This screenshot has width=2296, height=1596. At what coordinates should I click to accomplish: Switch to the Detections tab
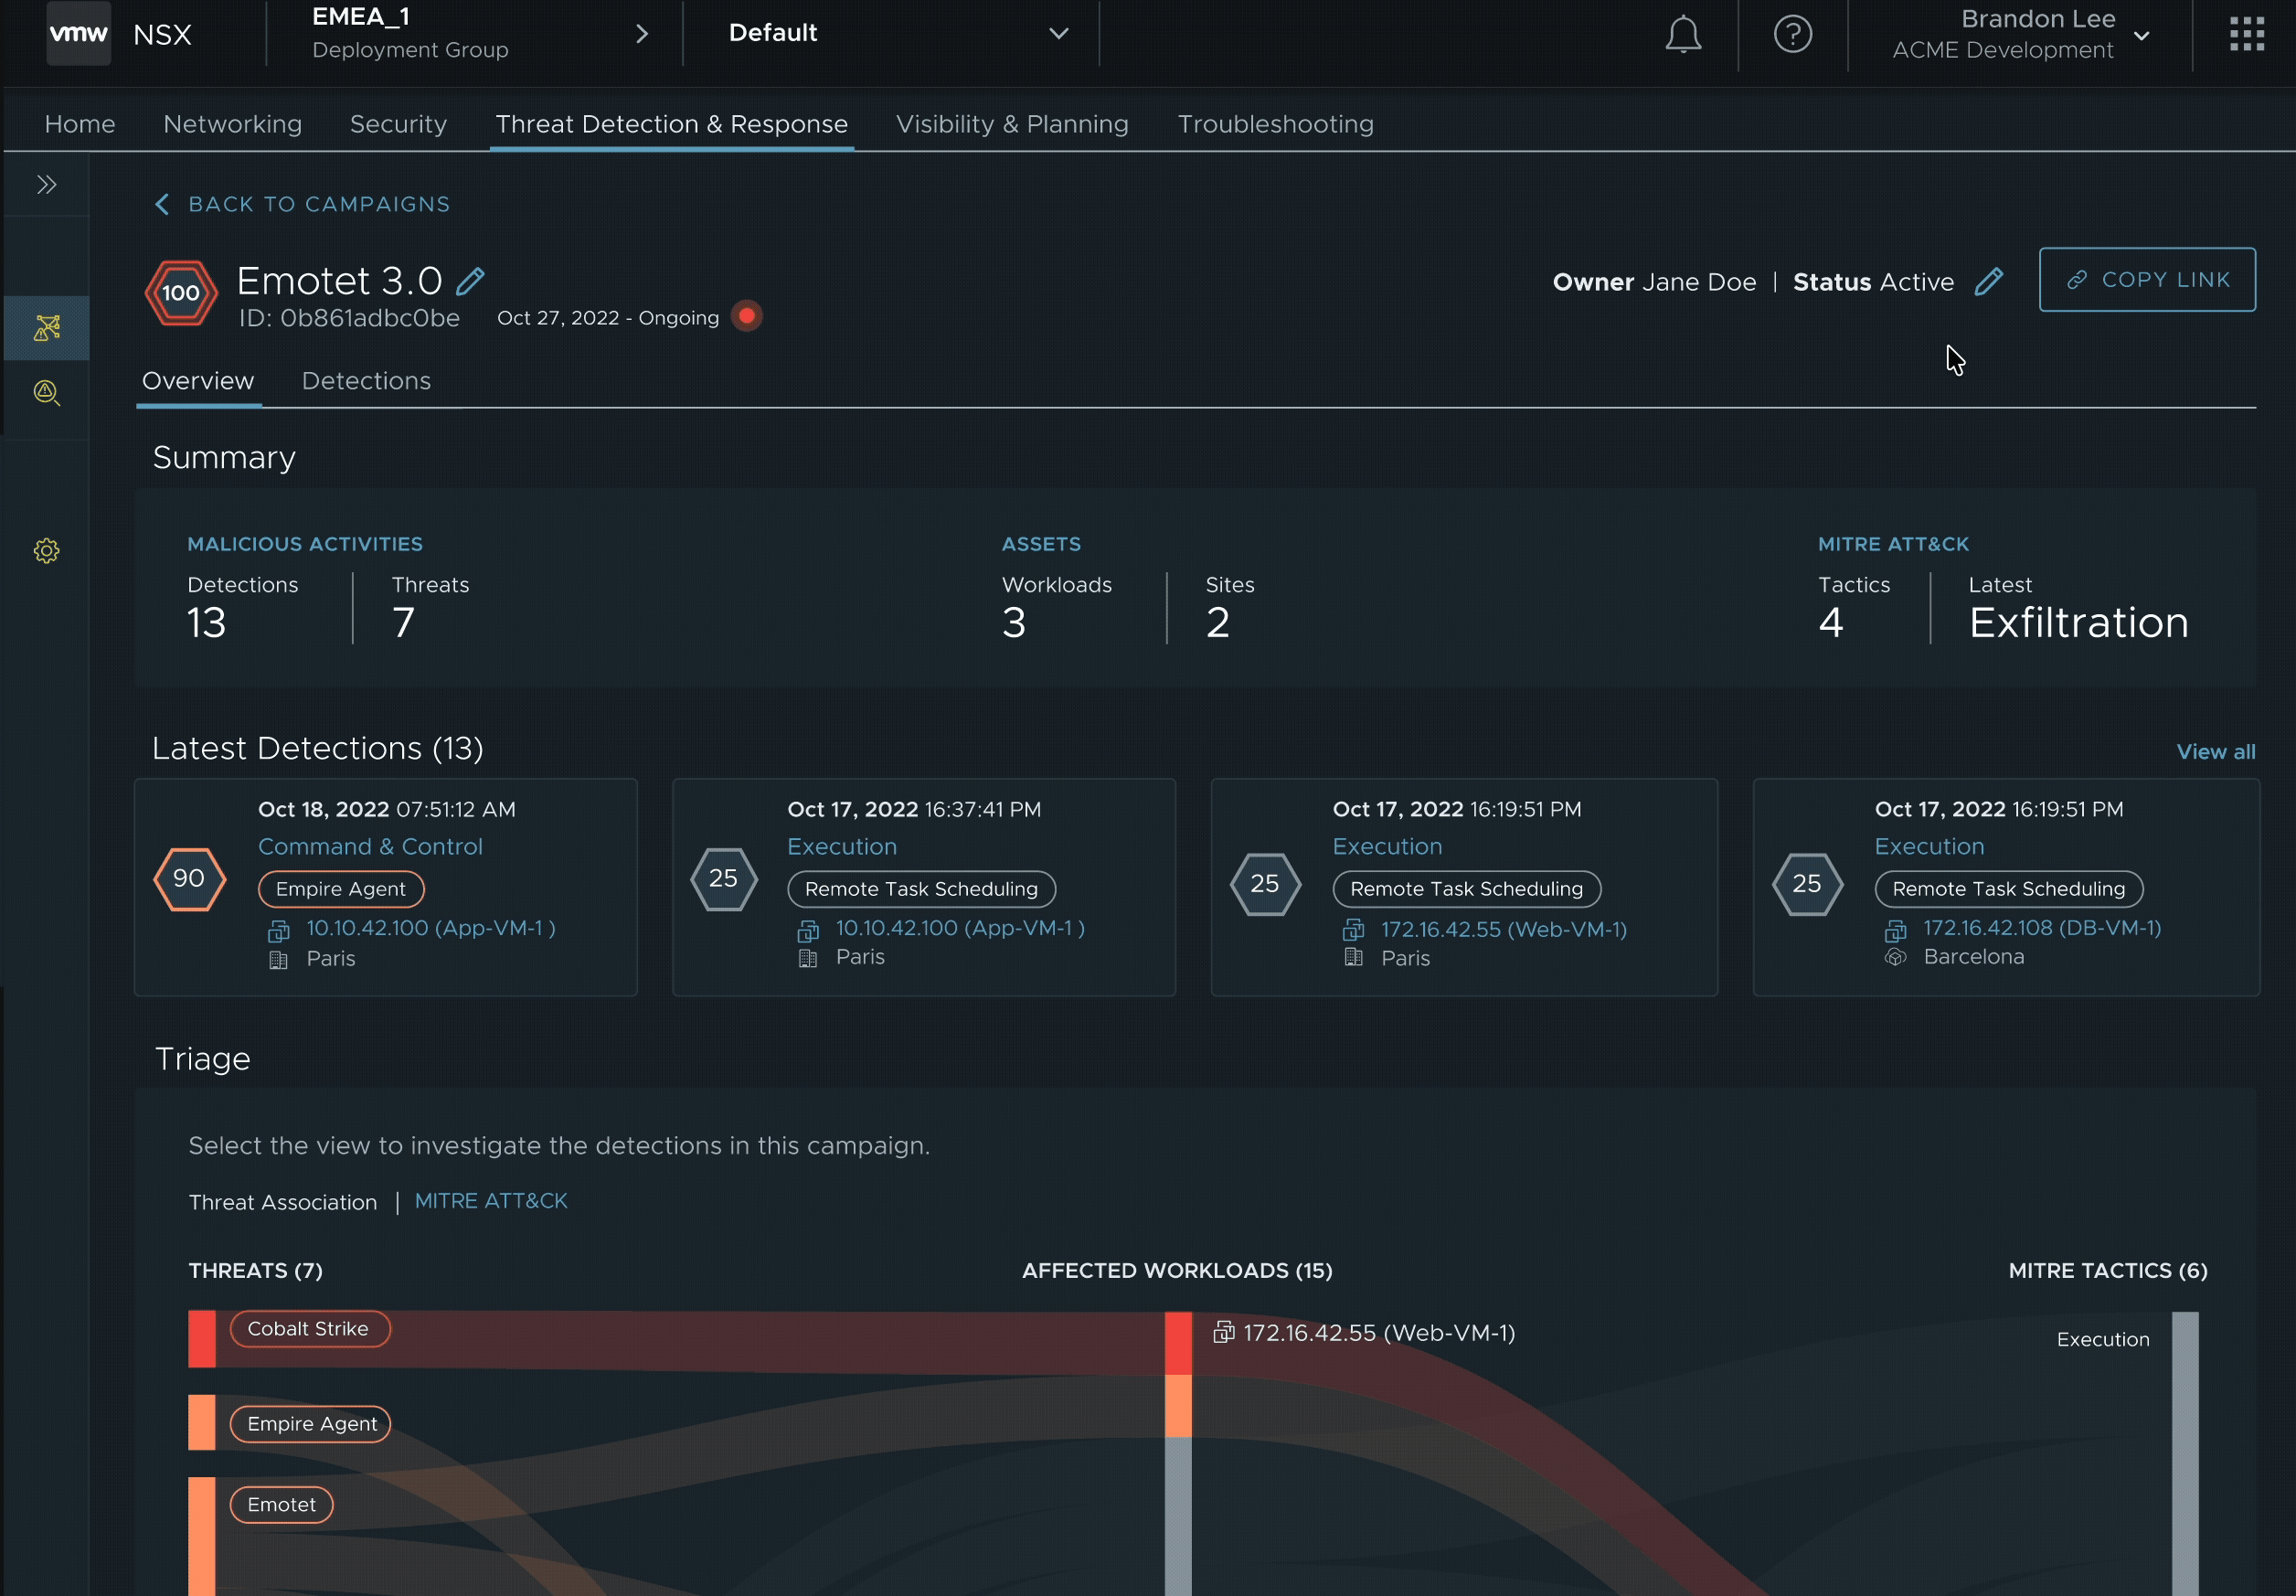366,381
